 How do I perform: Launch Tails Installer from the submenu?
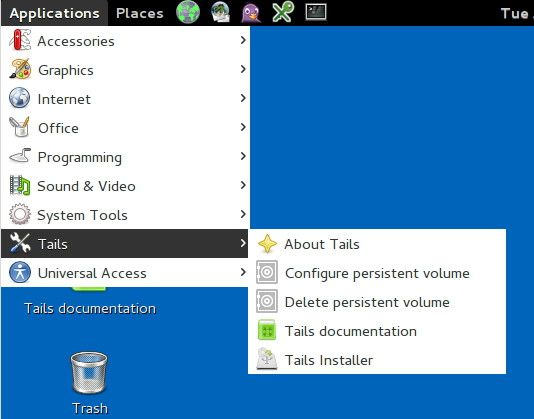click(377, 360)
